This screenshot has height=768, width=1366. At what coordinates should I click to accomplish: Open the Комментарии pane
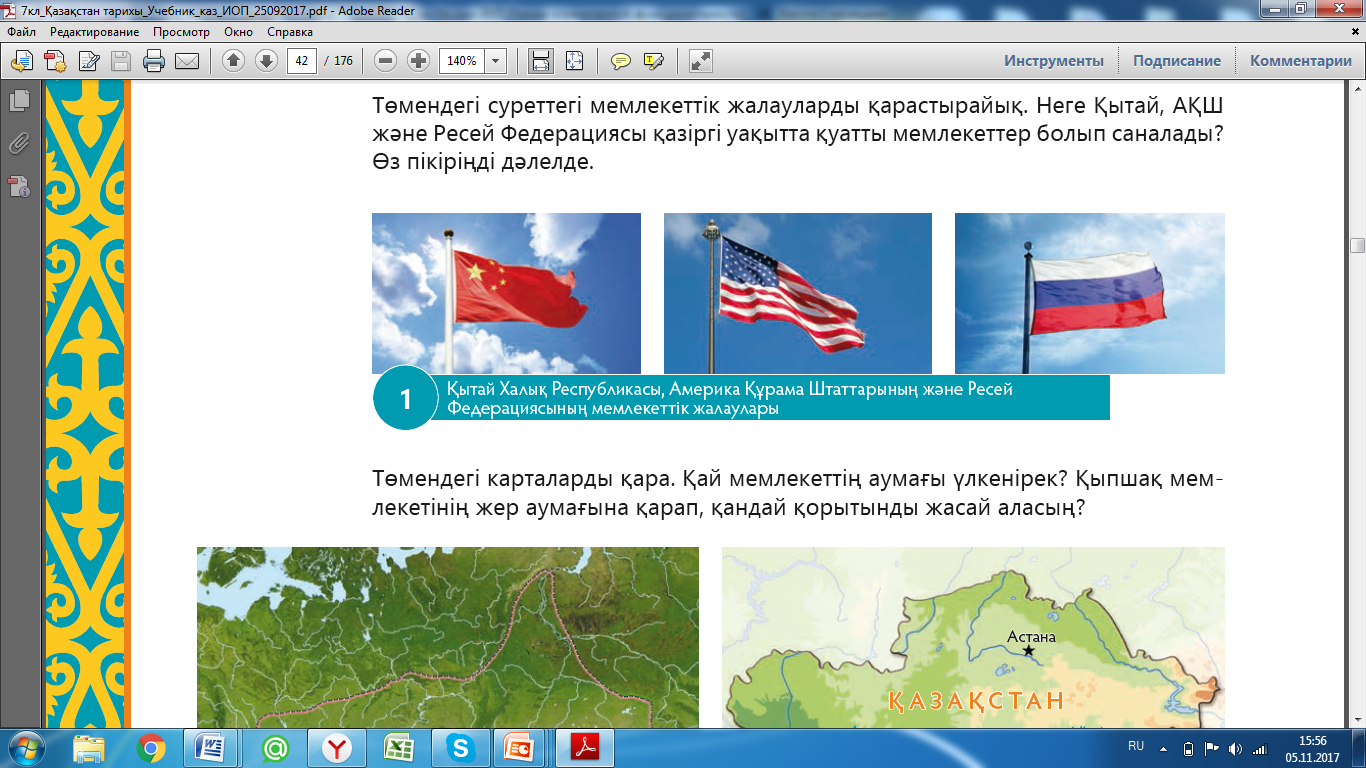(x=1301, y=61)
